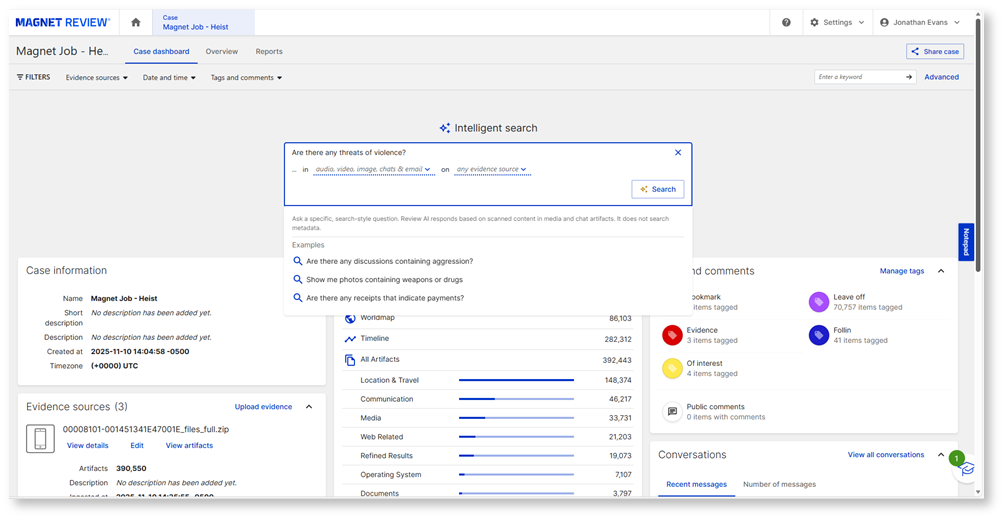Click the Communication progress bar
The width and height of the screenshot is (1005, 520).
tap(516, 399)
